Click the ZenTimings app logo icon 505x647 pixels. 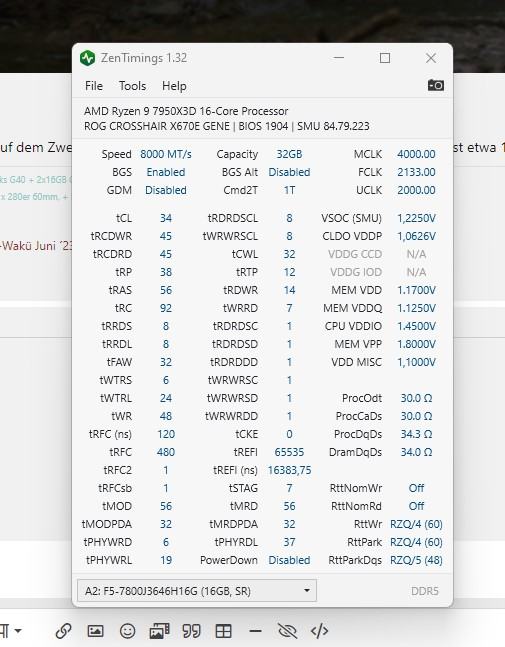[87, 58]
